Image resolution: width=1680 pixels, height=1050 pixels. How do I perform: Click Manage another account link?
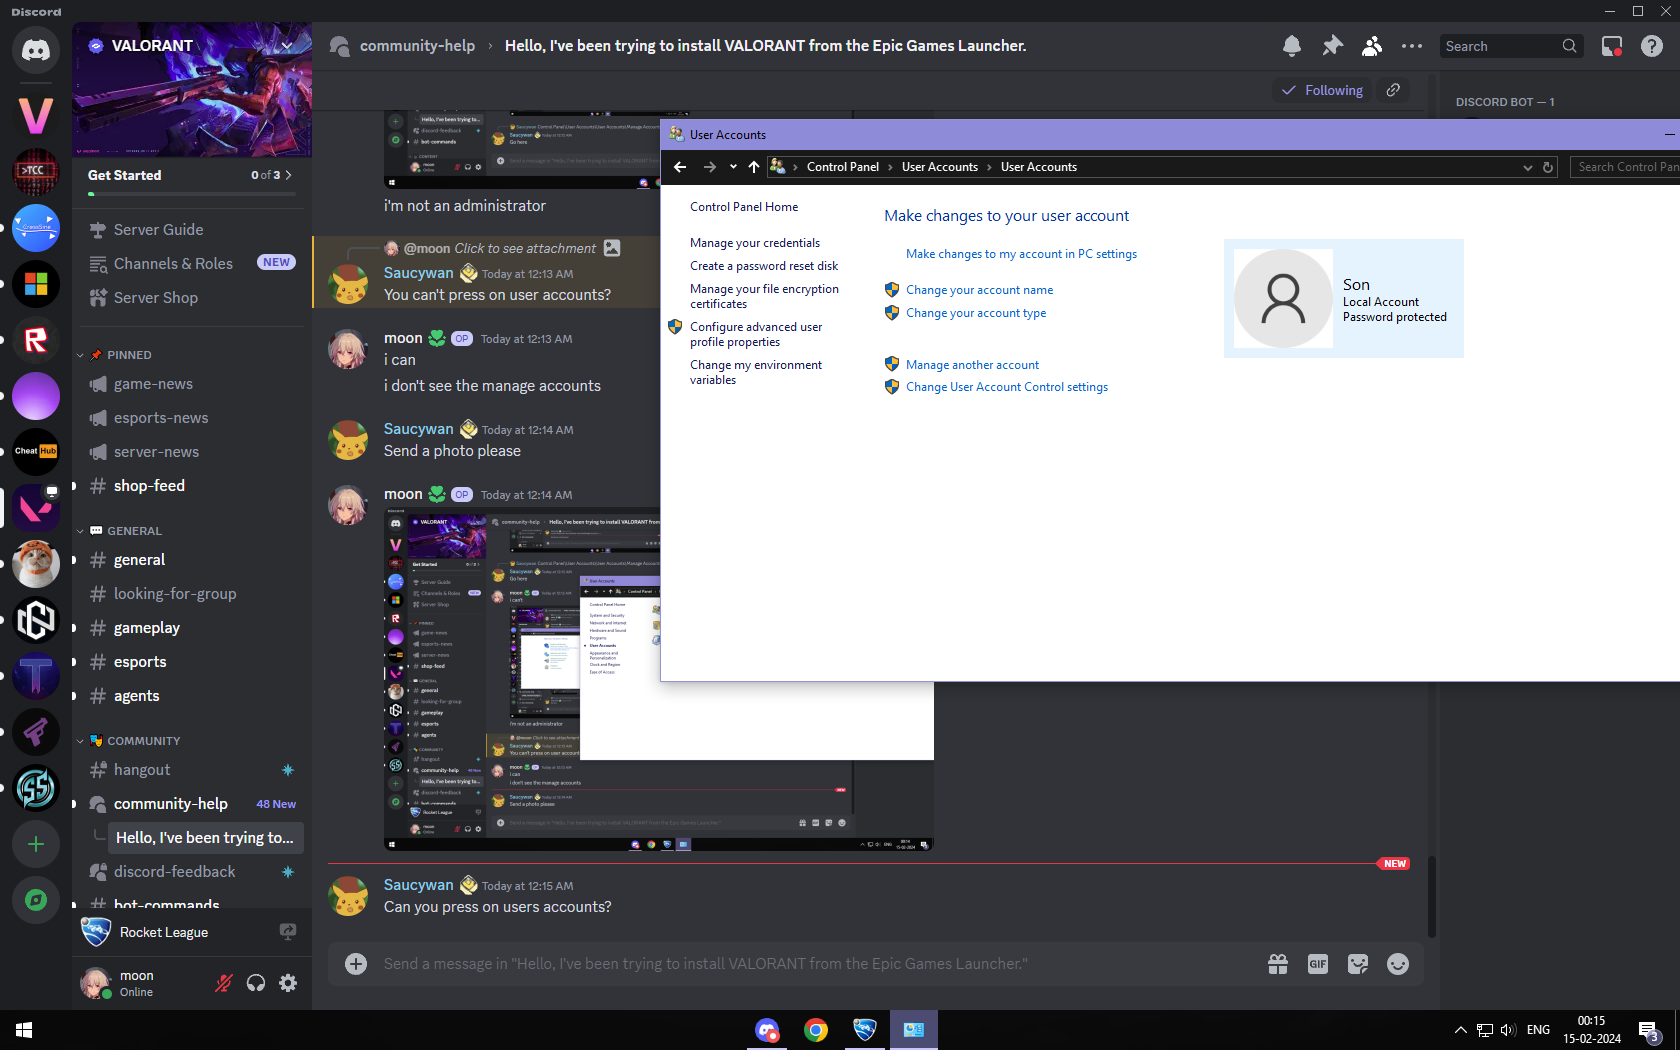click(972, 365)
